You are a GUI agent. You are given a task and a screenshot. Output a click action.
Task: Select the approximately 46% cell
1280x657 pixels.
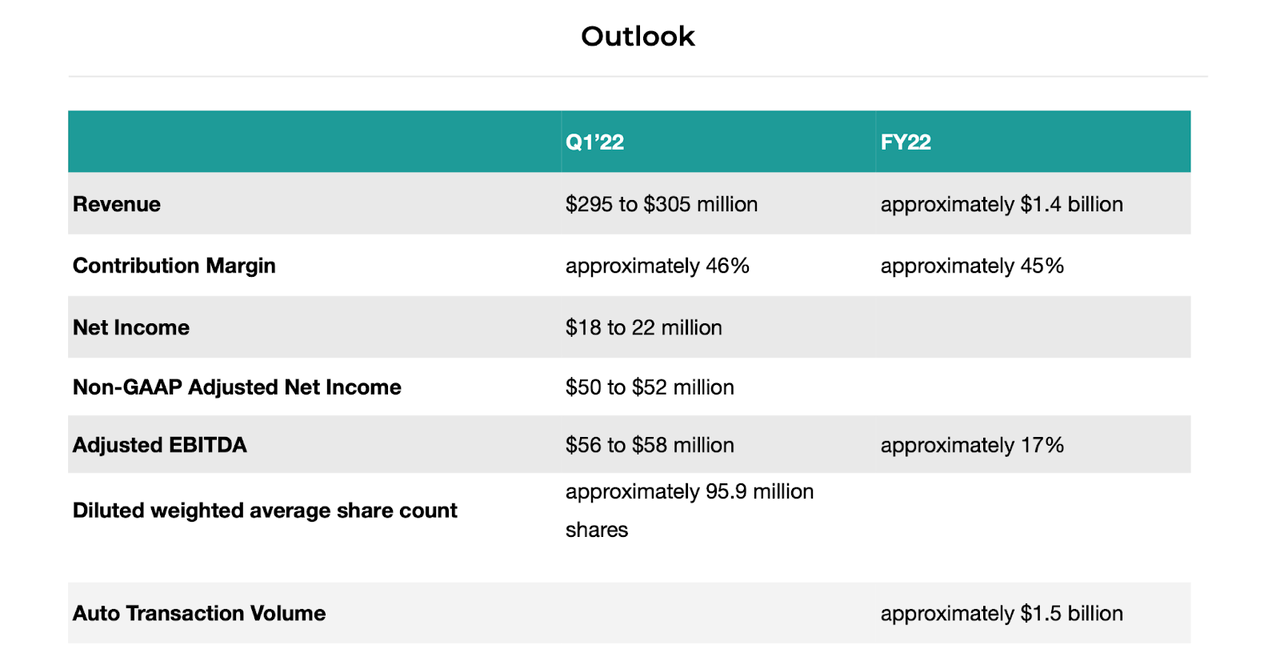pos(657,266)
